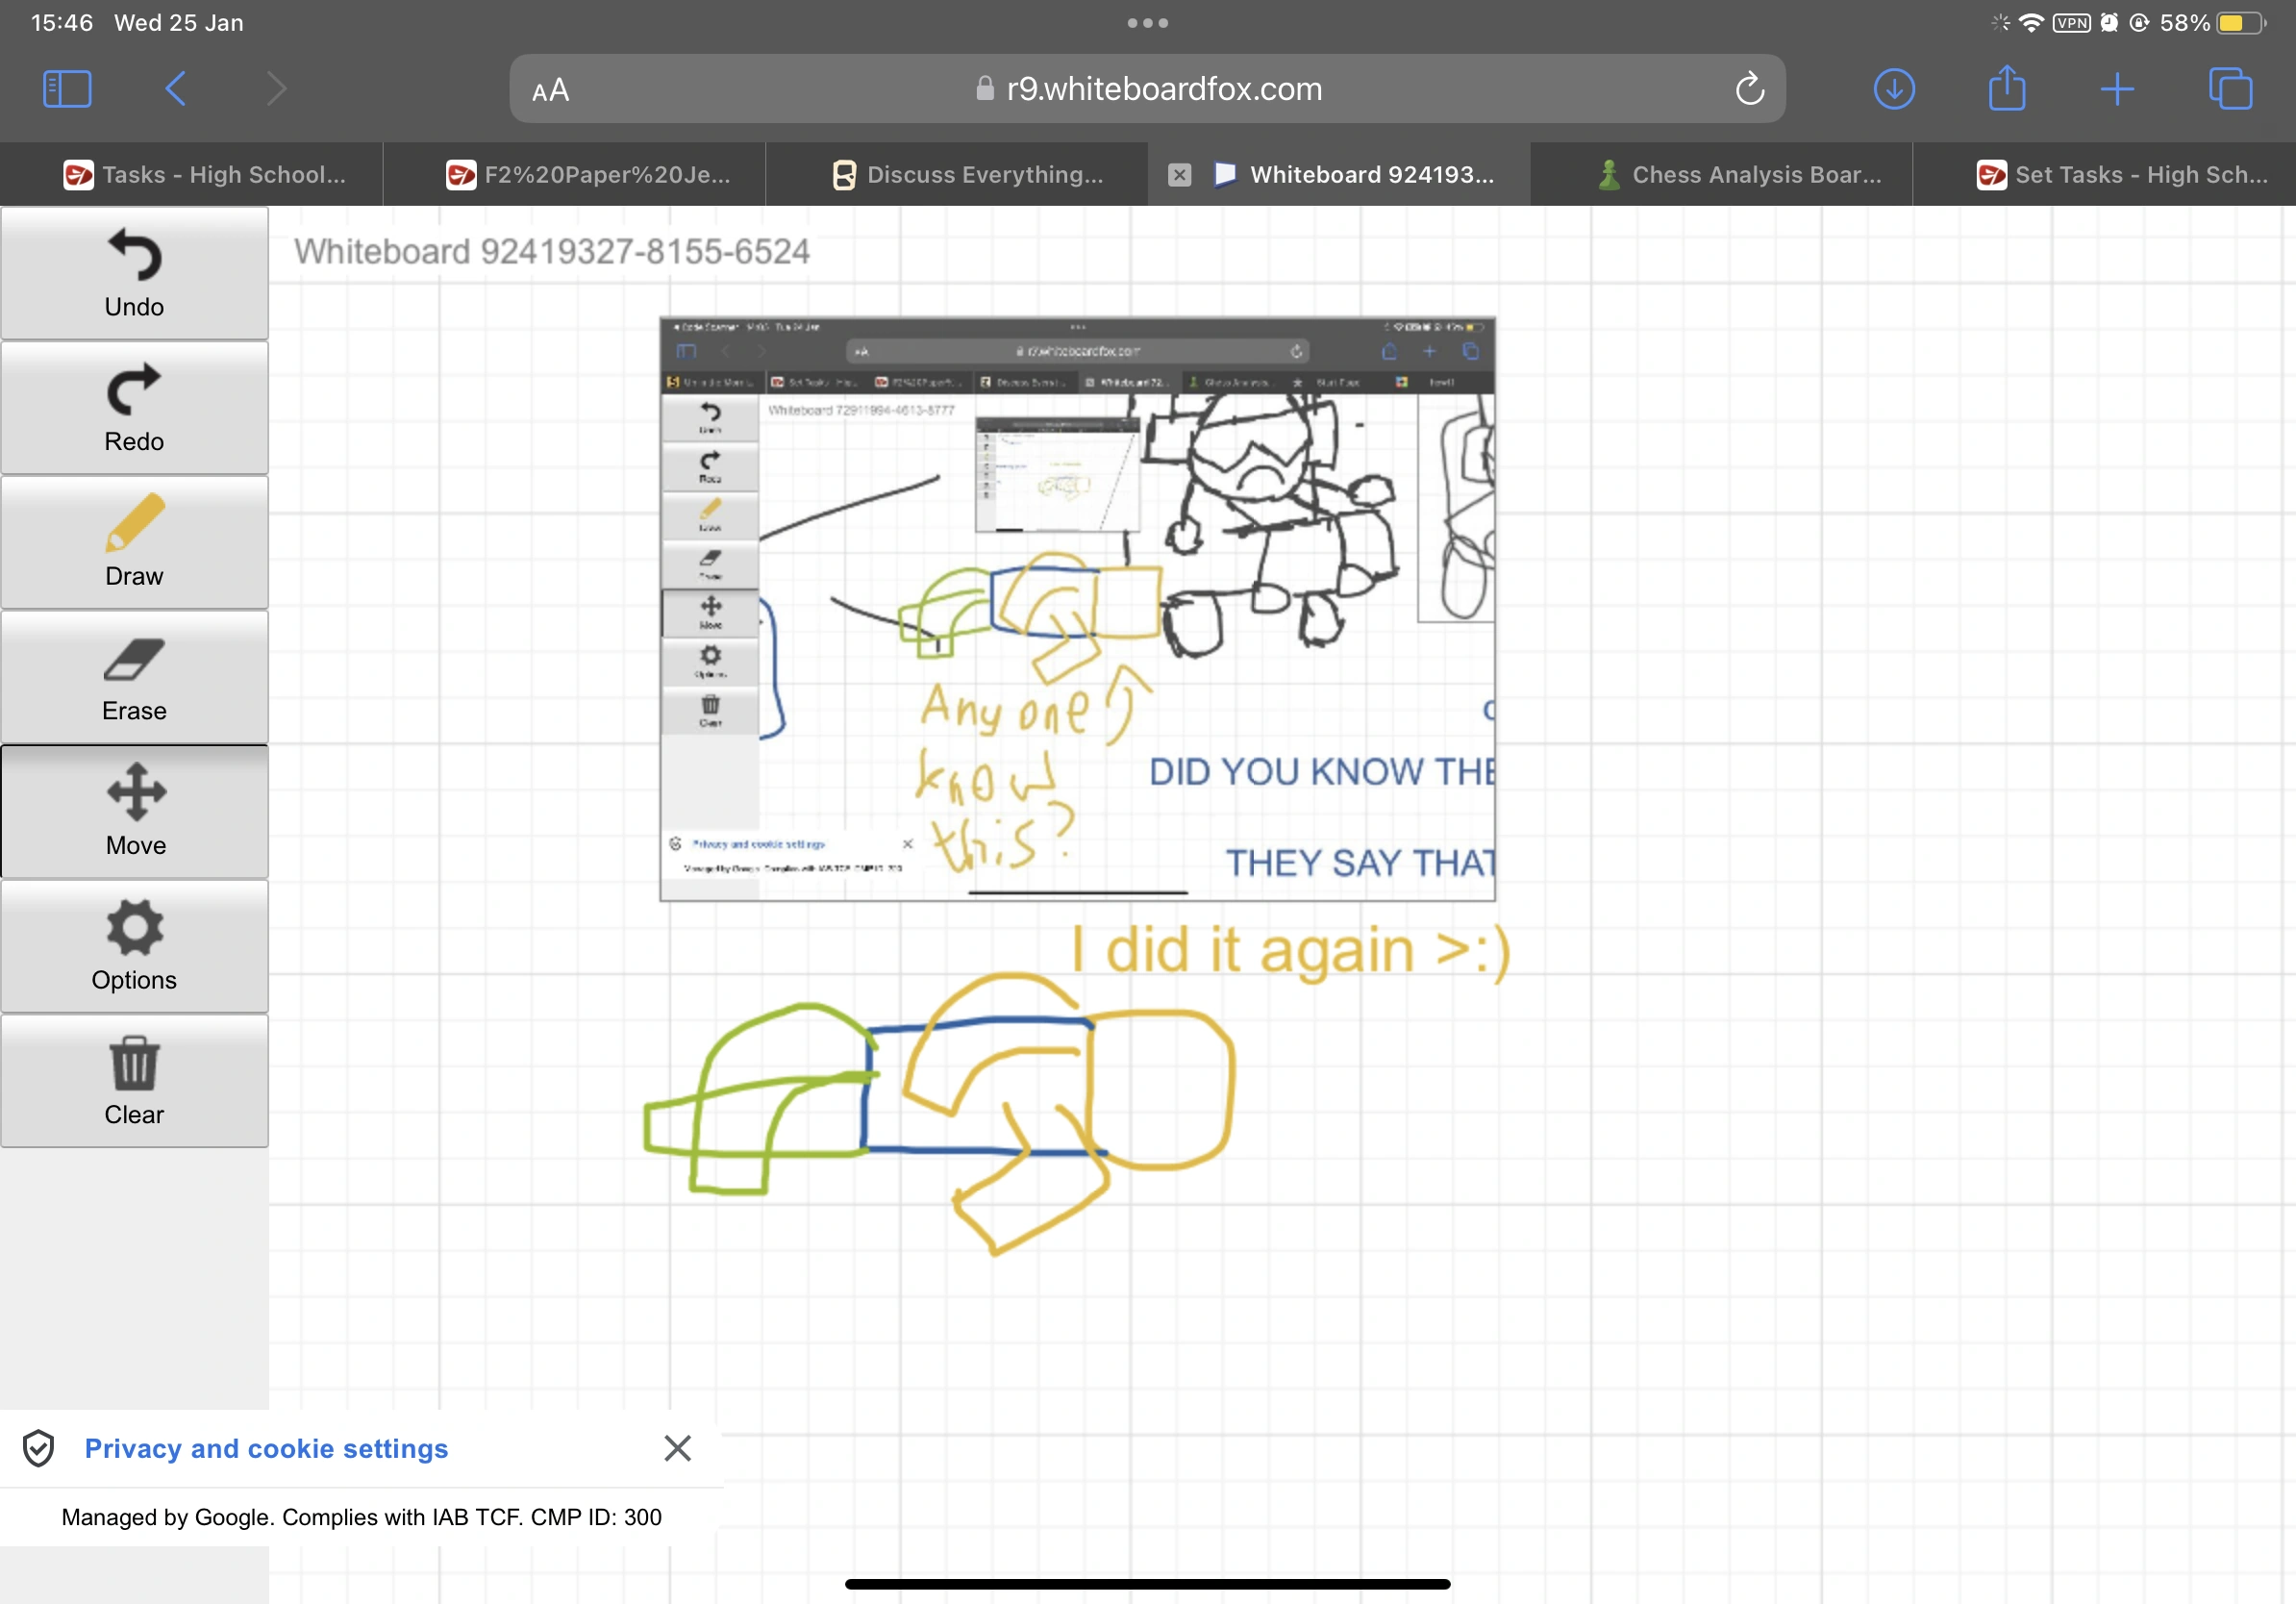The image size is (2296, 1604).
Task: Switch to Discuss Everything tab
Action: tap(968, 175)
